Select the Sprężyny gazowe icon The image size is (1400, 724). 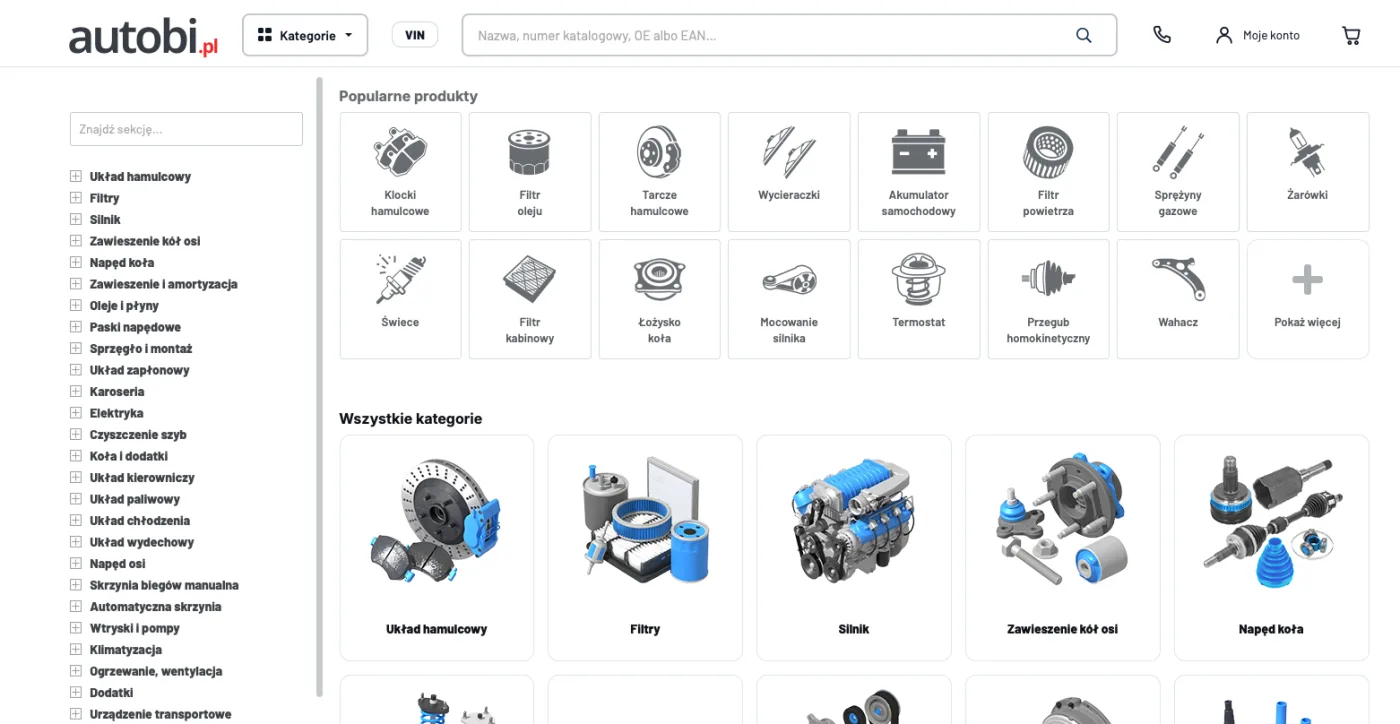[1177, 152]
